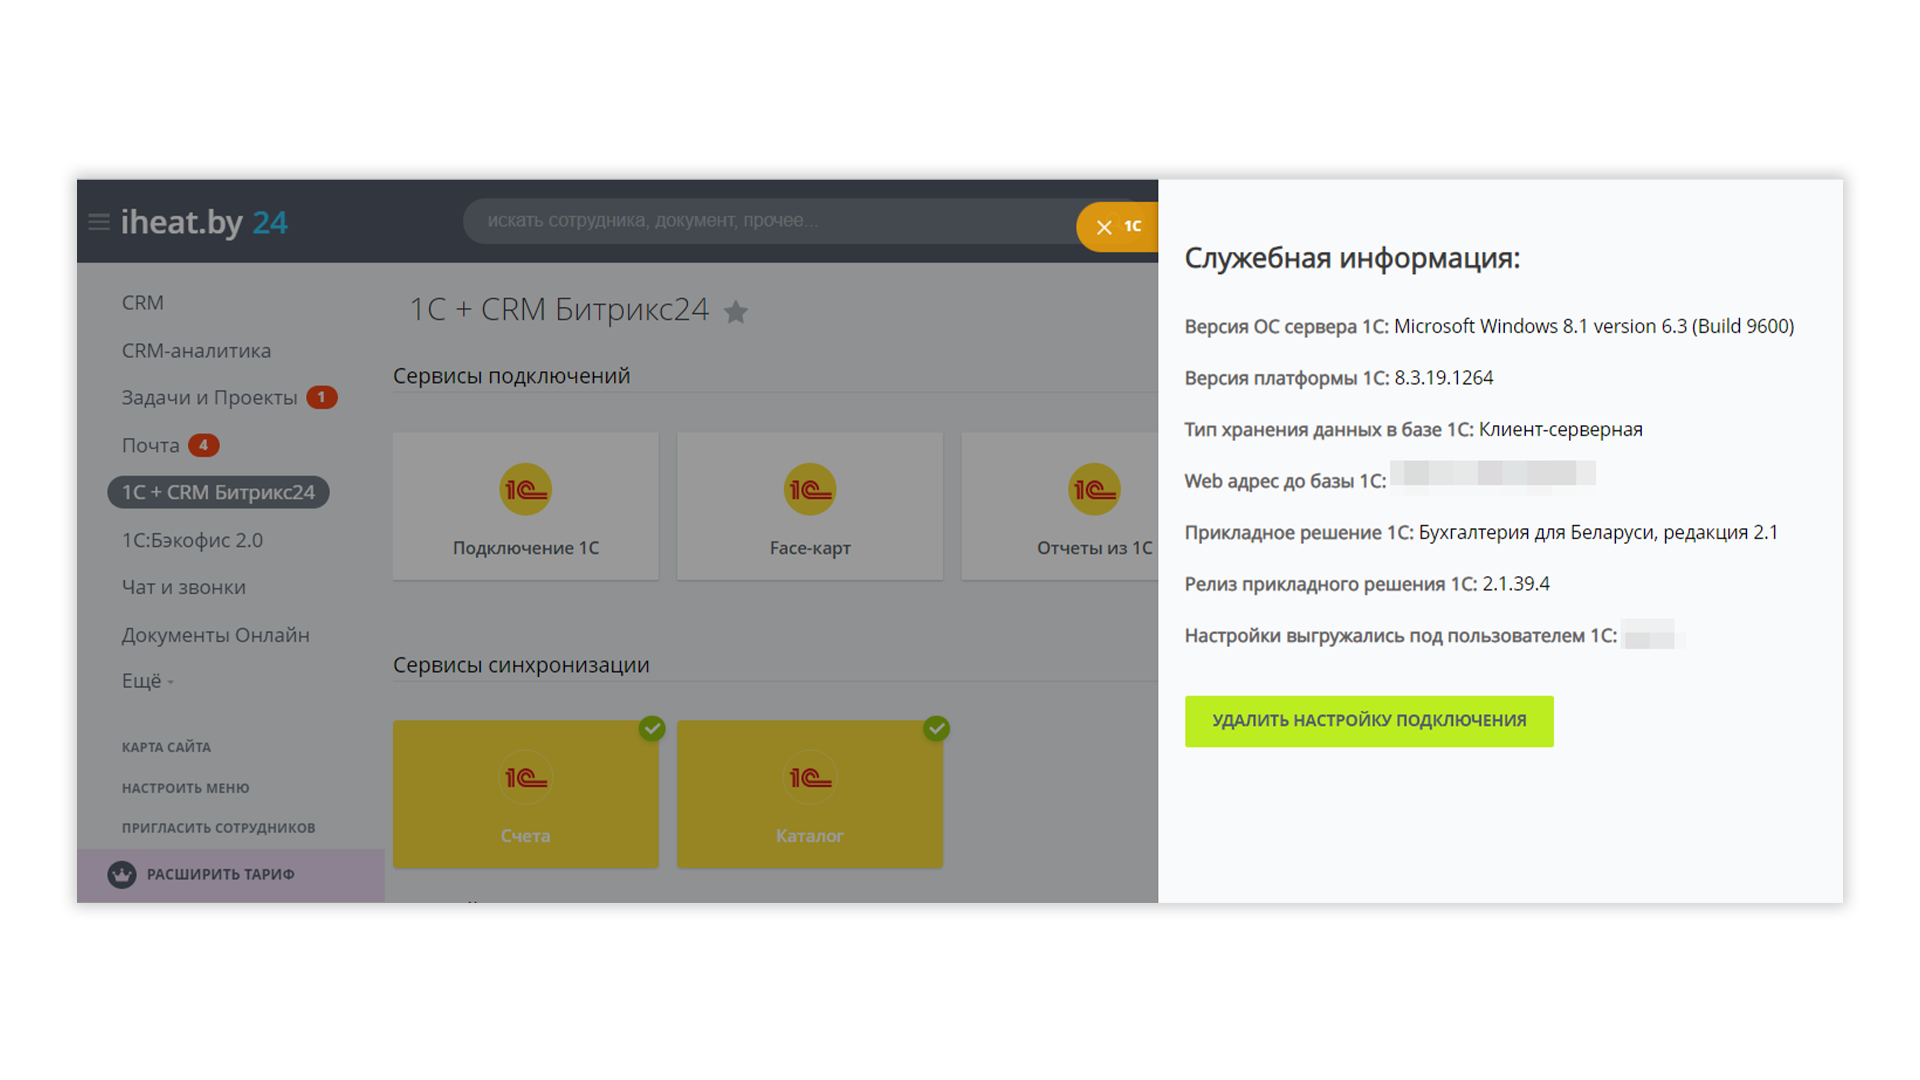Click Удалить настройку подключения button
The image size is (1920, 1080).
point(1368,721)
